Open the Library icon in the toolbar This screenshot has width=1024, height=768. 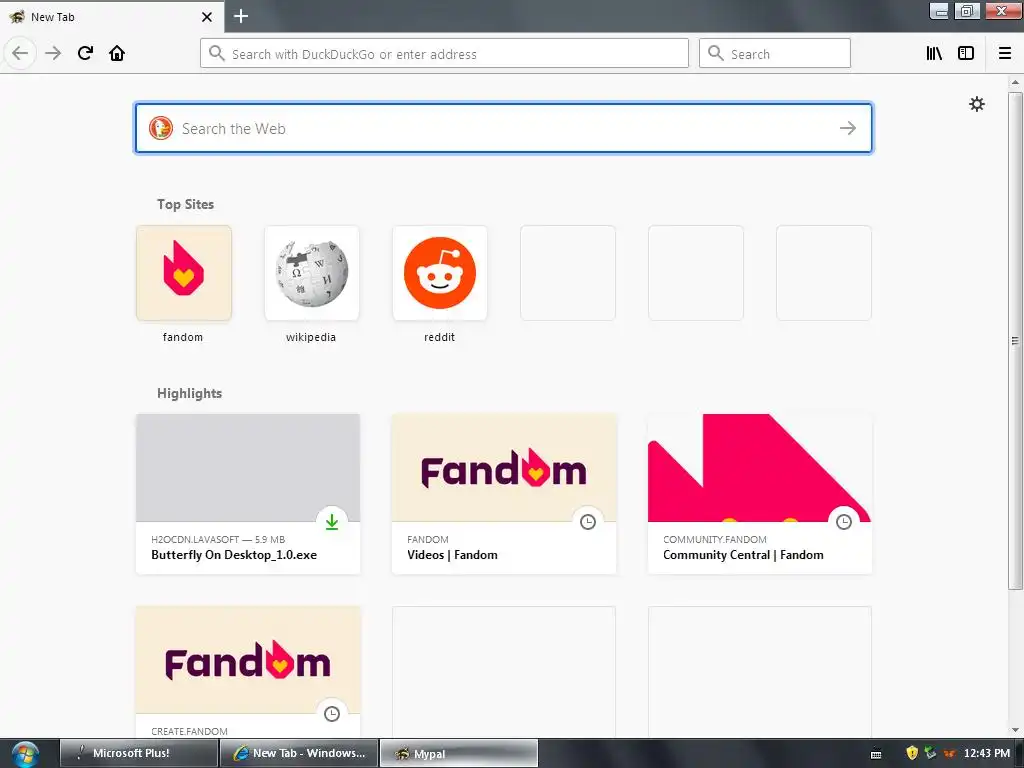click(x=934, y=53)
